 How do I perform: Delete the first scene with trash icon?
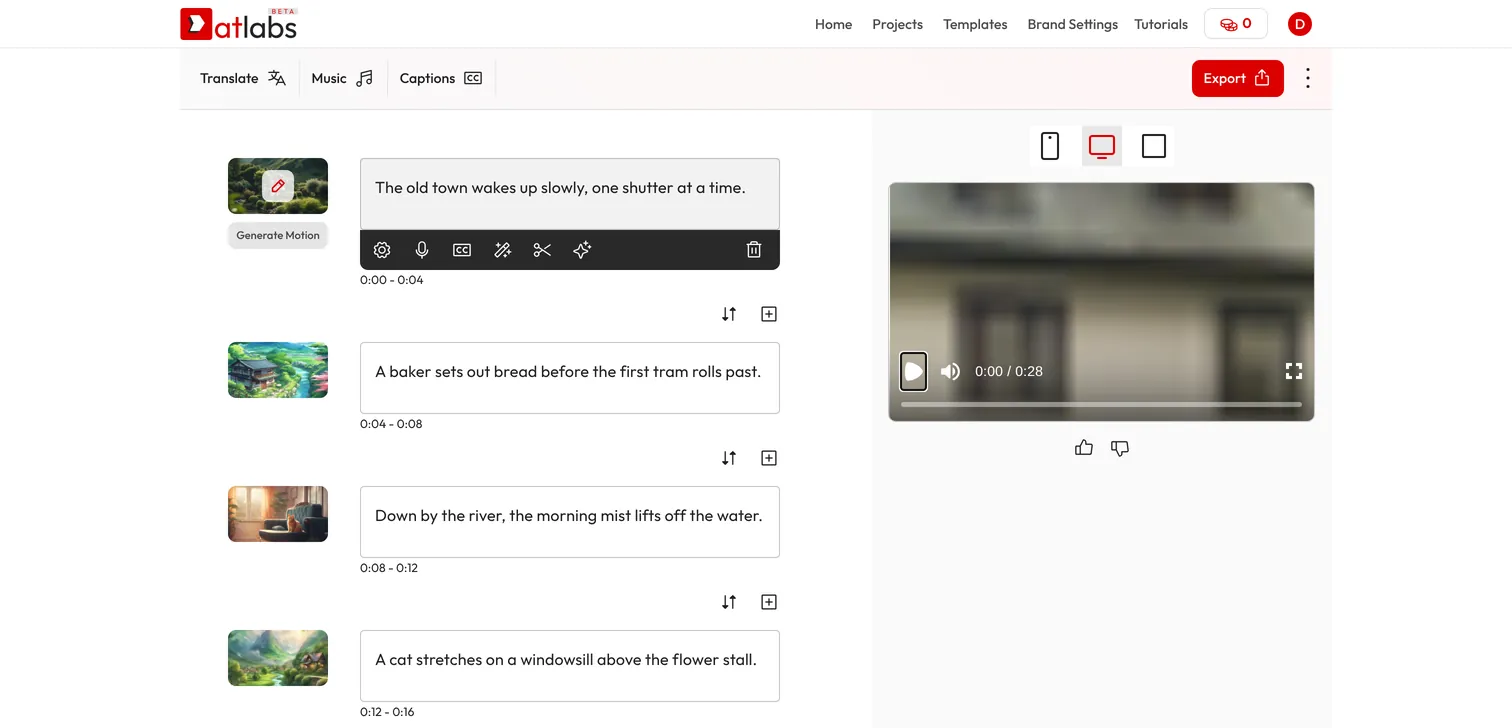tap(754, 250)
